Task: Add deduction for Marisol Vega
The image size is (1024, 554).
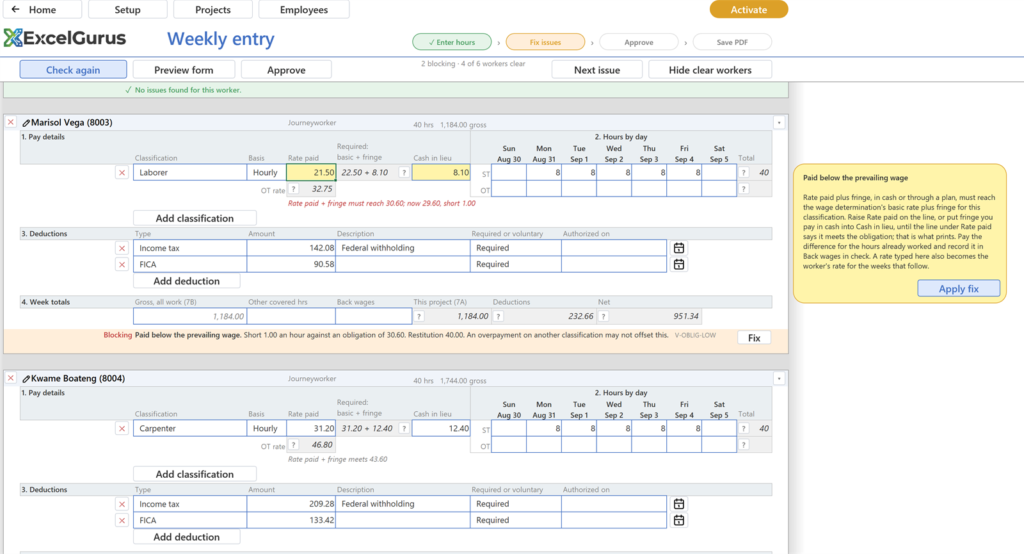Action: pyautogui.click(x=187, y=281)
